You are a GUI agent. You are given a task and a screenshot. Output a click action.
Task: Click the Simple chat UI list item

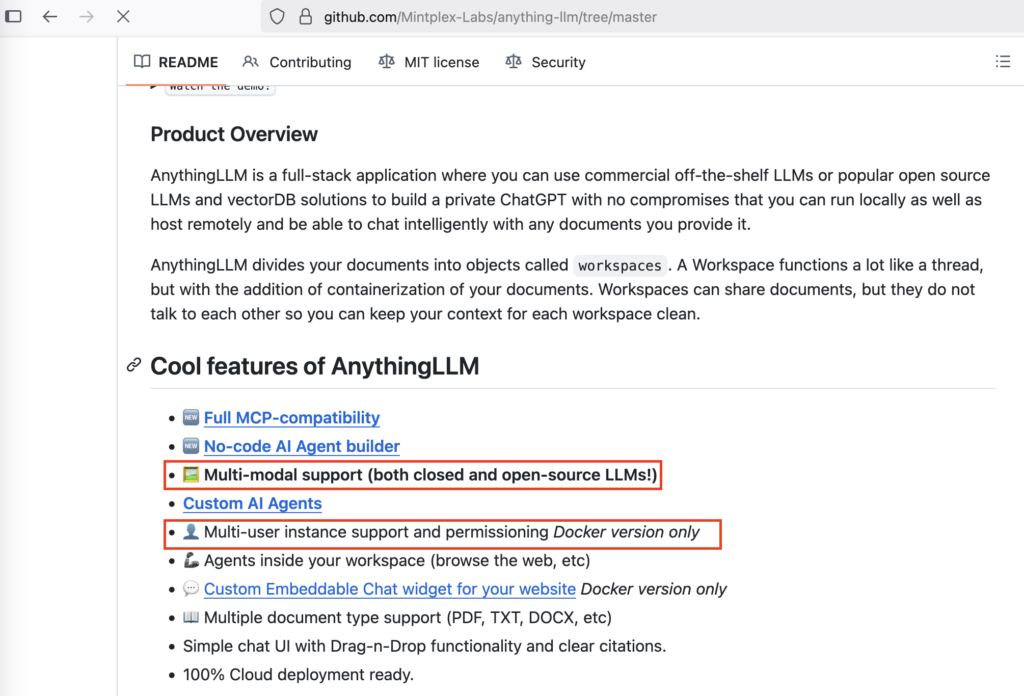(424, 646)
